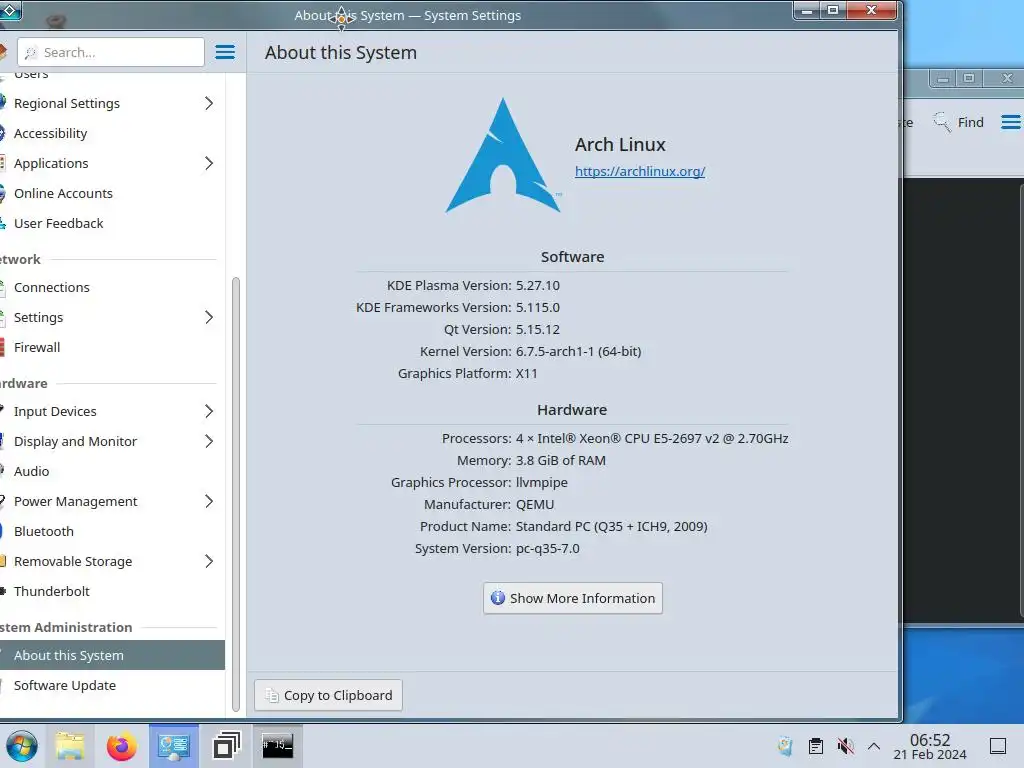Close the background window
This screenshot has width=1024, height=768.
click(1007, 78)
